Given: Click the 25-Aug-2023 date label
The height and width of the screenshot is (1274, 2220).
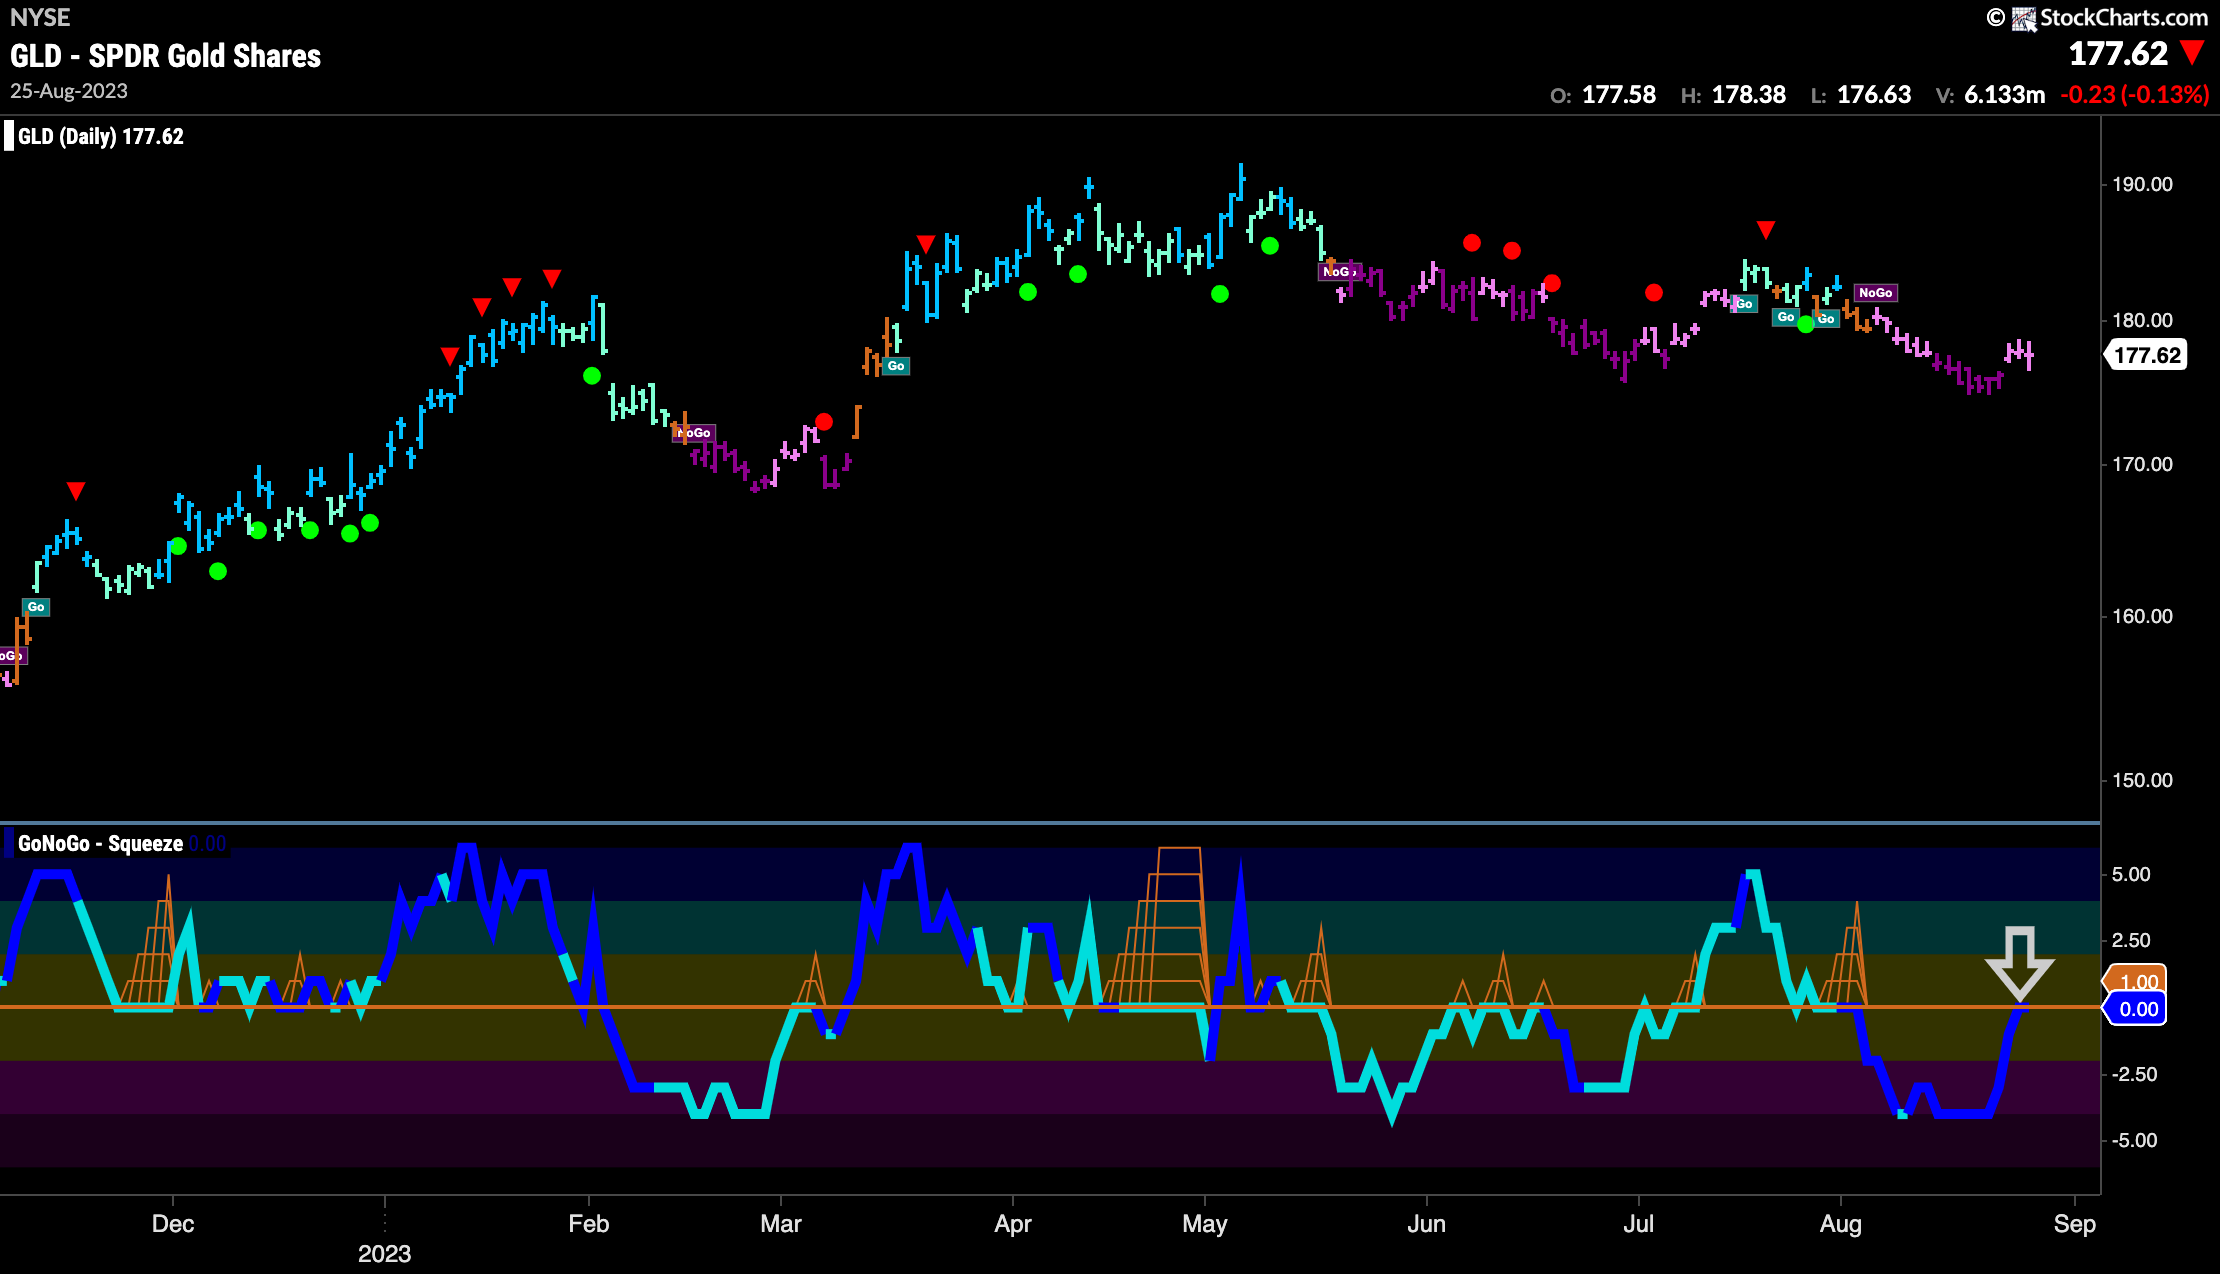Looking at the screenshot, I should (69, 91).
